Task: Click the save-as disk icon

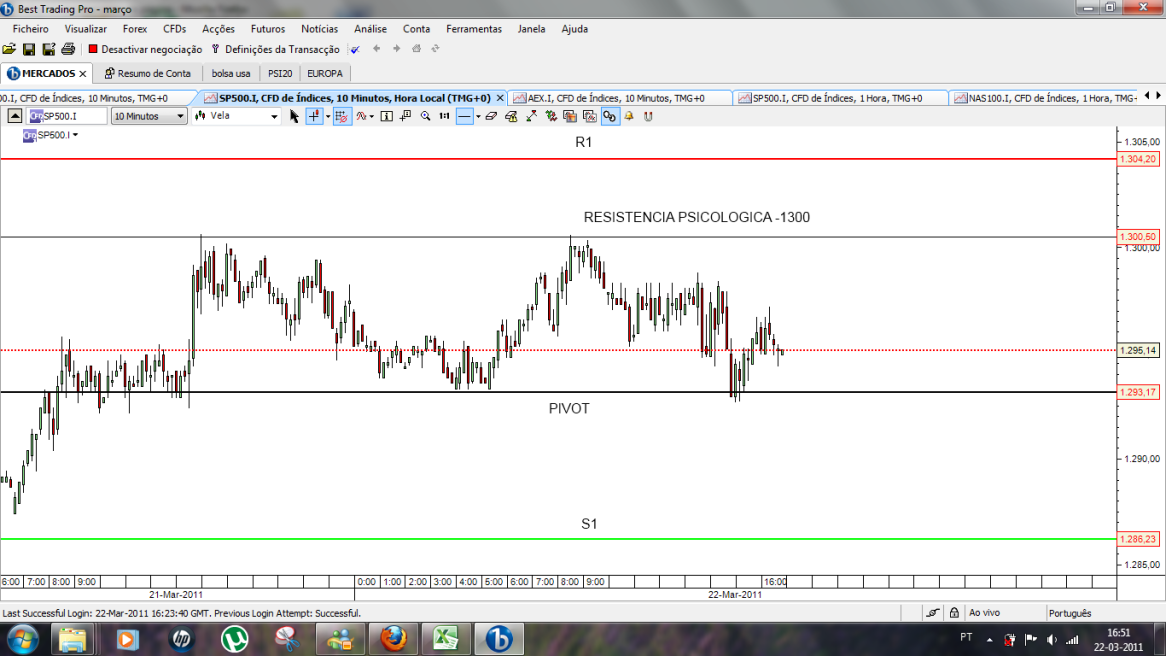Action: [48, 49]
